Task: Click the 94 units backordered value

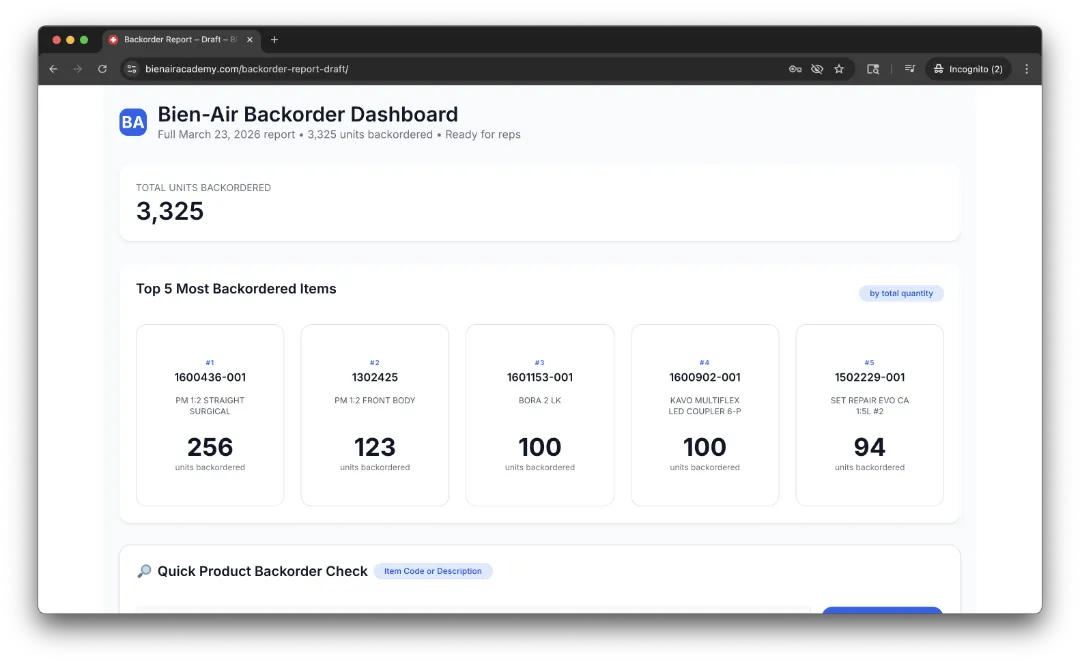Action: coord(869,447)
